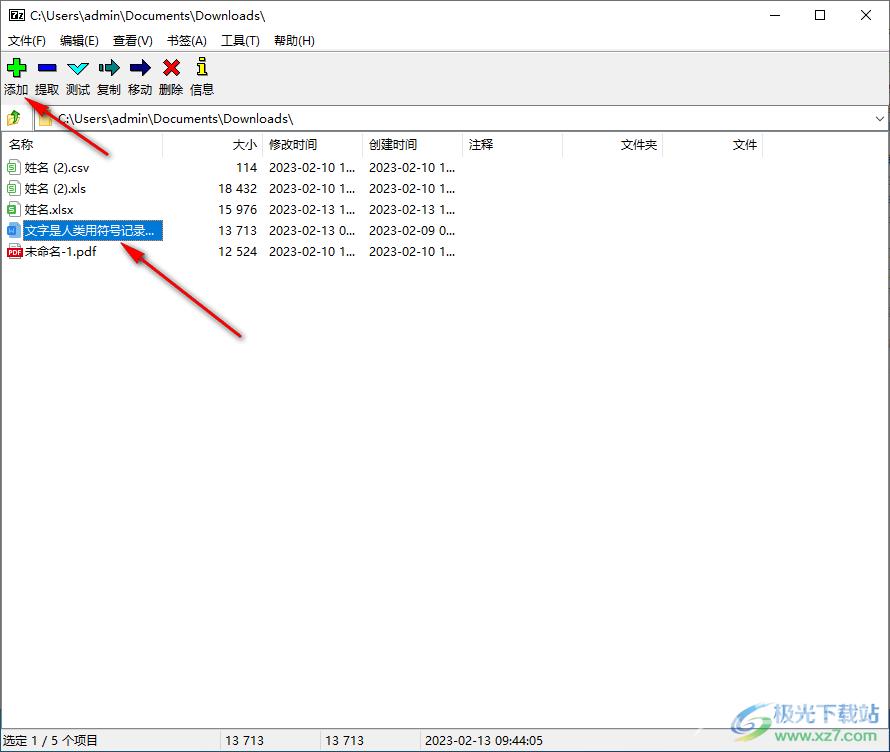Viewport: 890px width, 752px height.
Task: Select file 姓名.xlsx
Action: [x=49, y=209]
